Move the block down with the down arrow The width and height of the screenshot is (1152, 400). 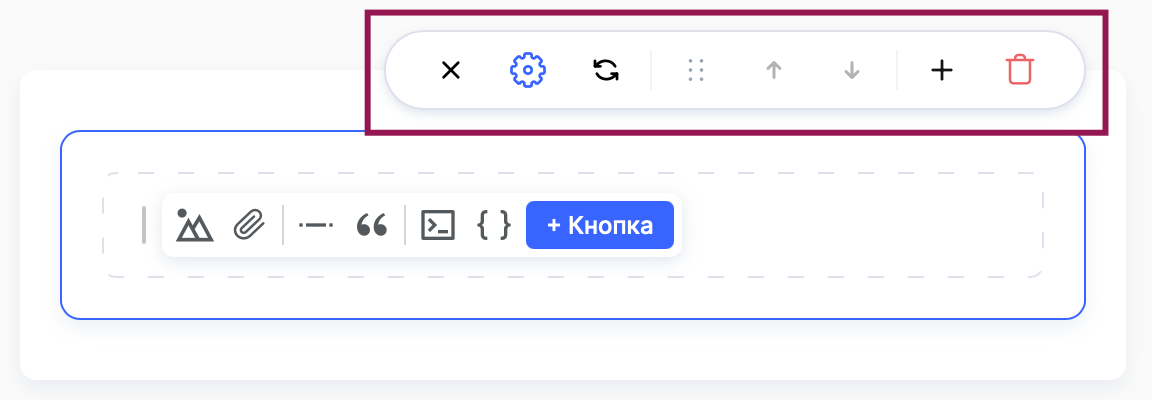point(852,70)
